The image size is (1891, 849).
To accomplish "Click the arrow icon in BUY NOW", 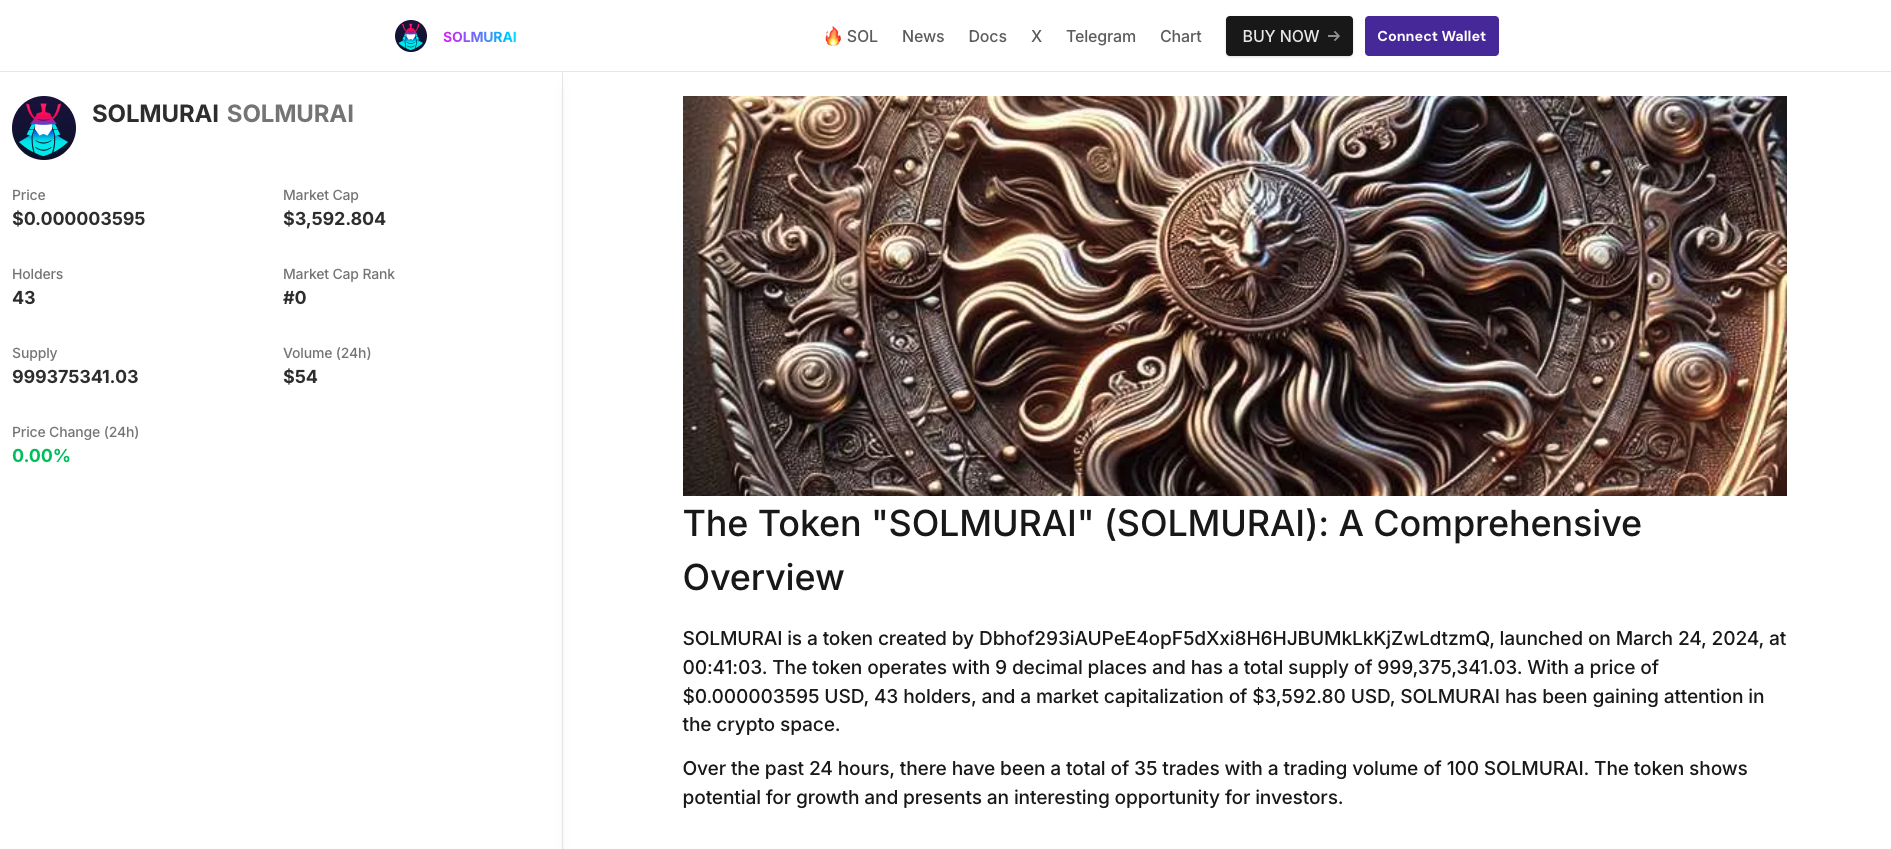I will [x=1334, y=36].
